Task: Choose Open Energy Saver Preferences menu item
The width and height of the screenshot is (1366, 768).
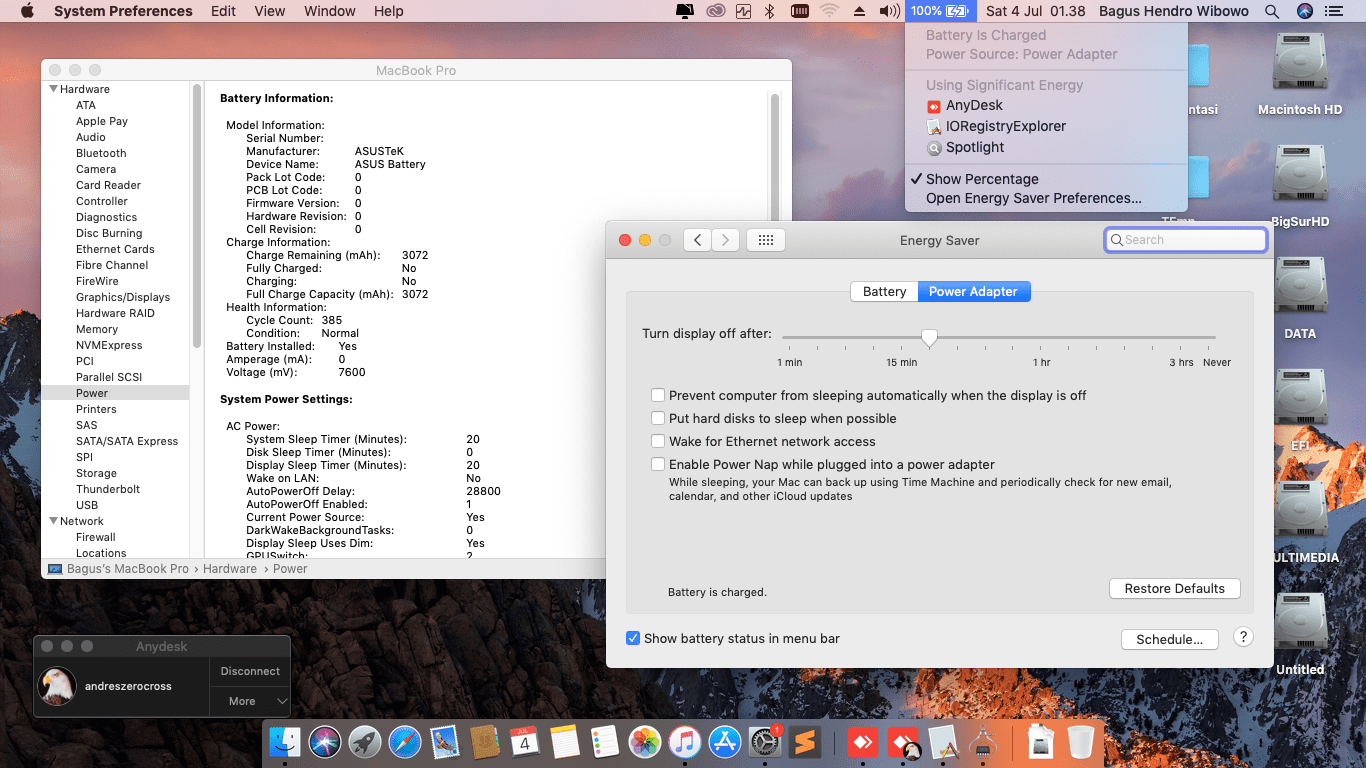Action: (1046, 198)
